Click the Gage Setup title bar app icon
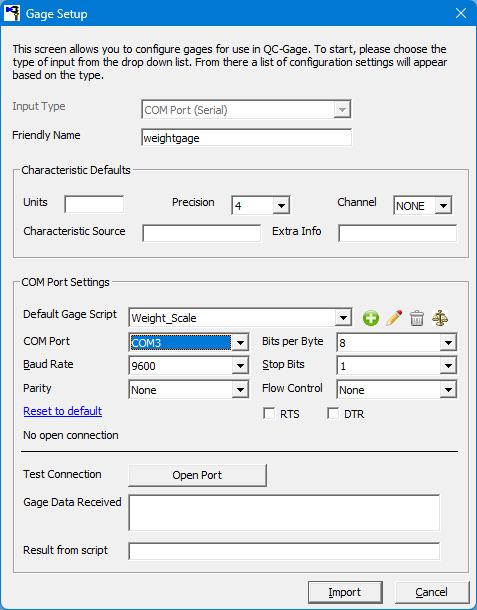Image resolution: width=477 pixels, height=610 pixels. pyautogui.click(x=12, y=13)
